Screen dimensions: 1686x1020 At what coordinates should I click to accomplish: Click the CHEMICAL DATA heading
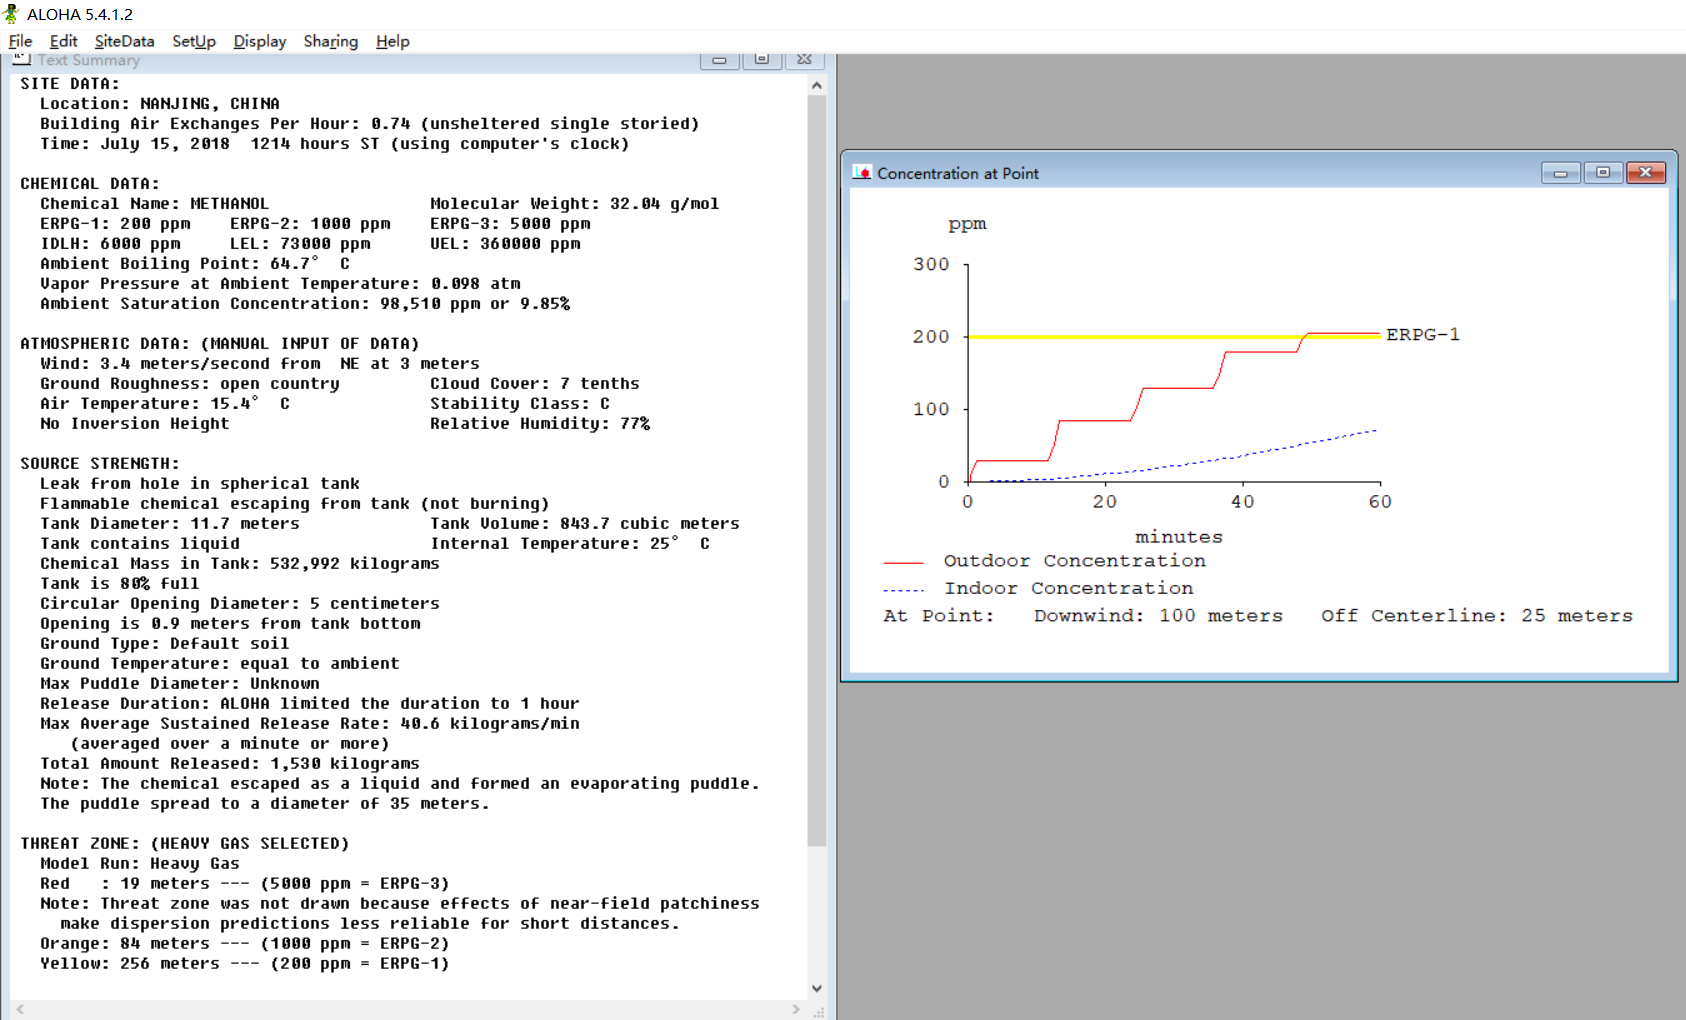90,184
